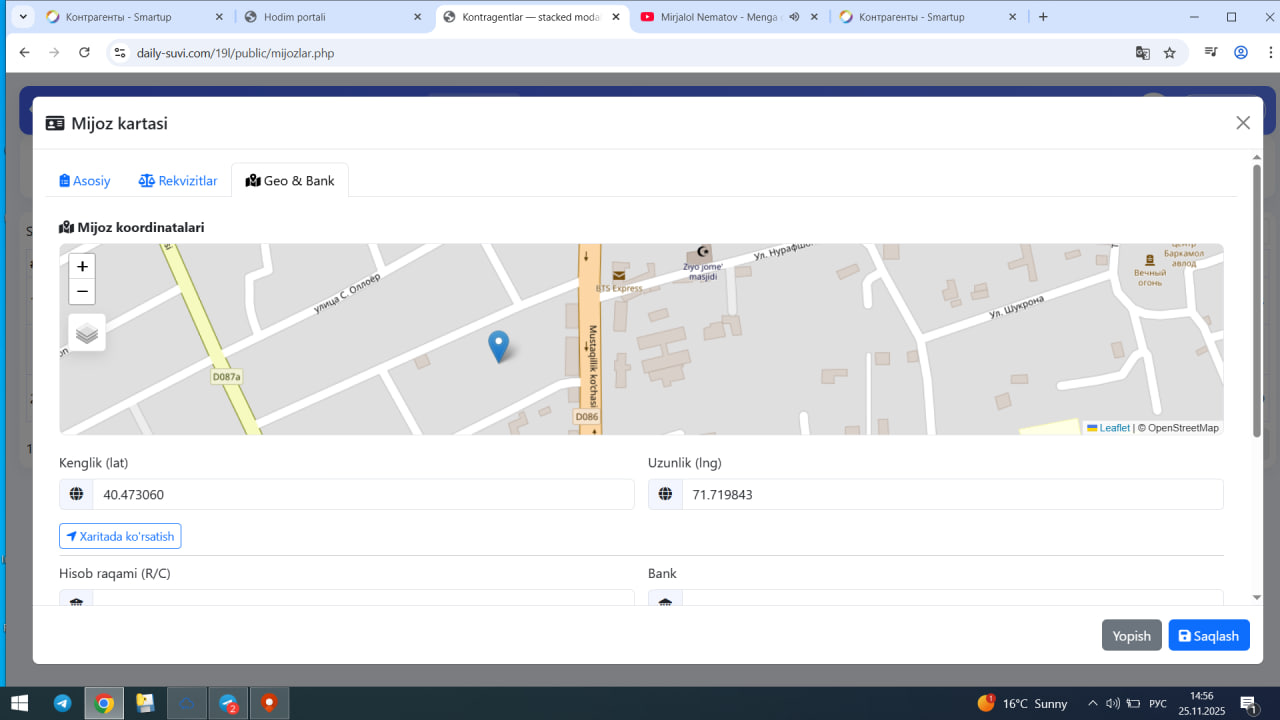The height and width of the screenshot is (720, 1280).
Task: Open a new browser tab
Action: point(1043,17)
